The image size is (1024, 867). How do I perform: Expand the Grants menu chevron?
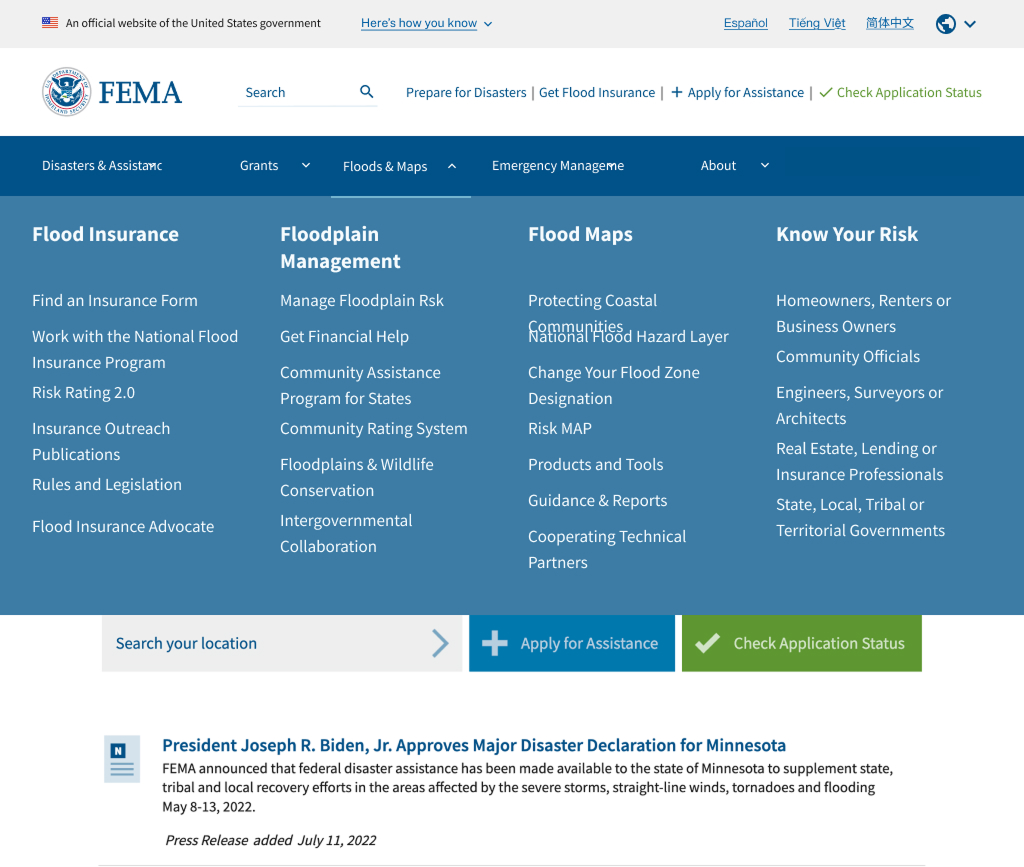(306, 165)
